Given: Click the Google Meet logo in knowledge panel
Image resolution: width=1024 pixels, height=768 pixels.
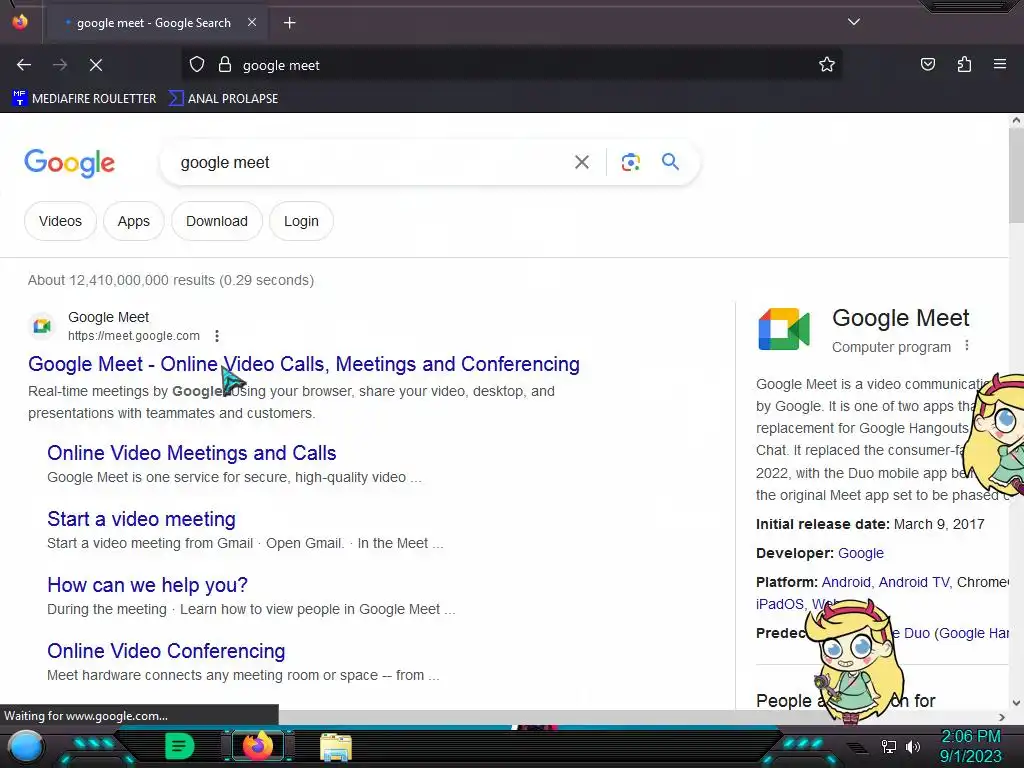Looking at the screenshot, I should [784, 329].
